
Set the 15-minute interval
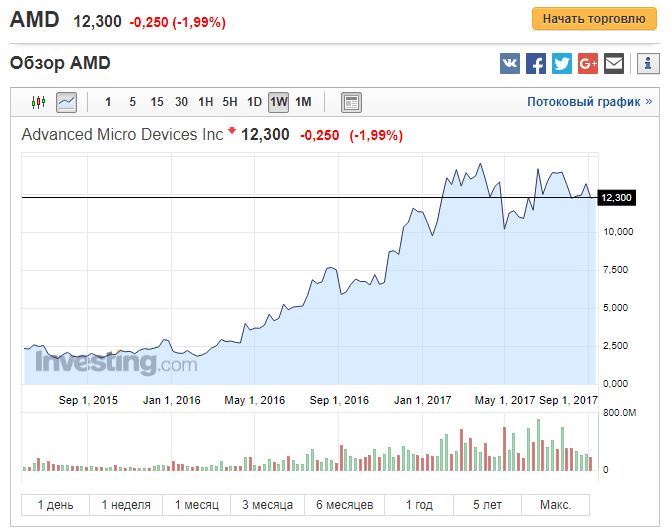(157, 102)
